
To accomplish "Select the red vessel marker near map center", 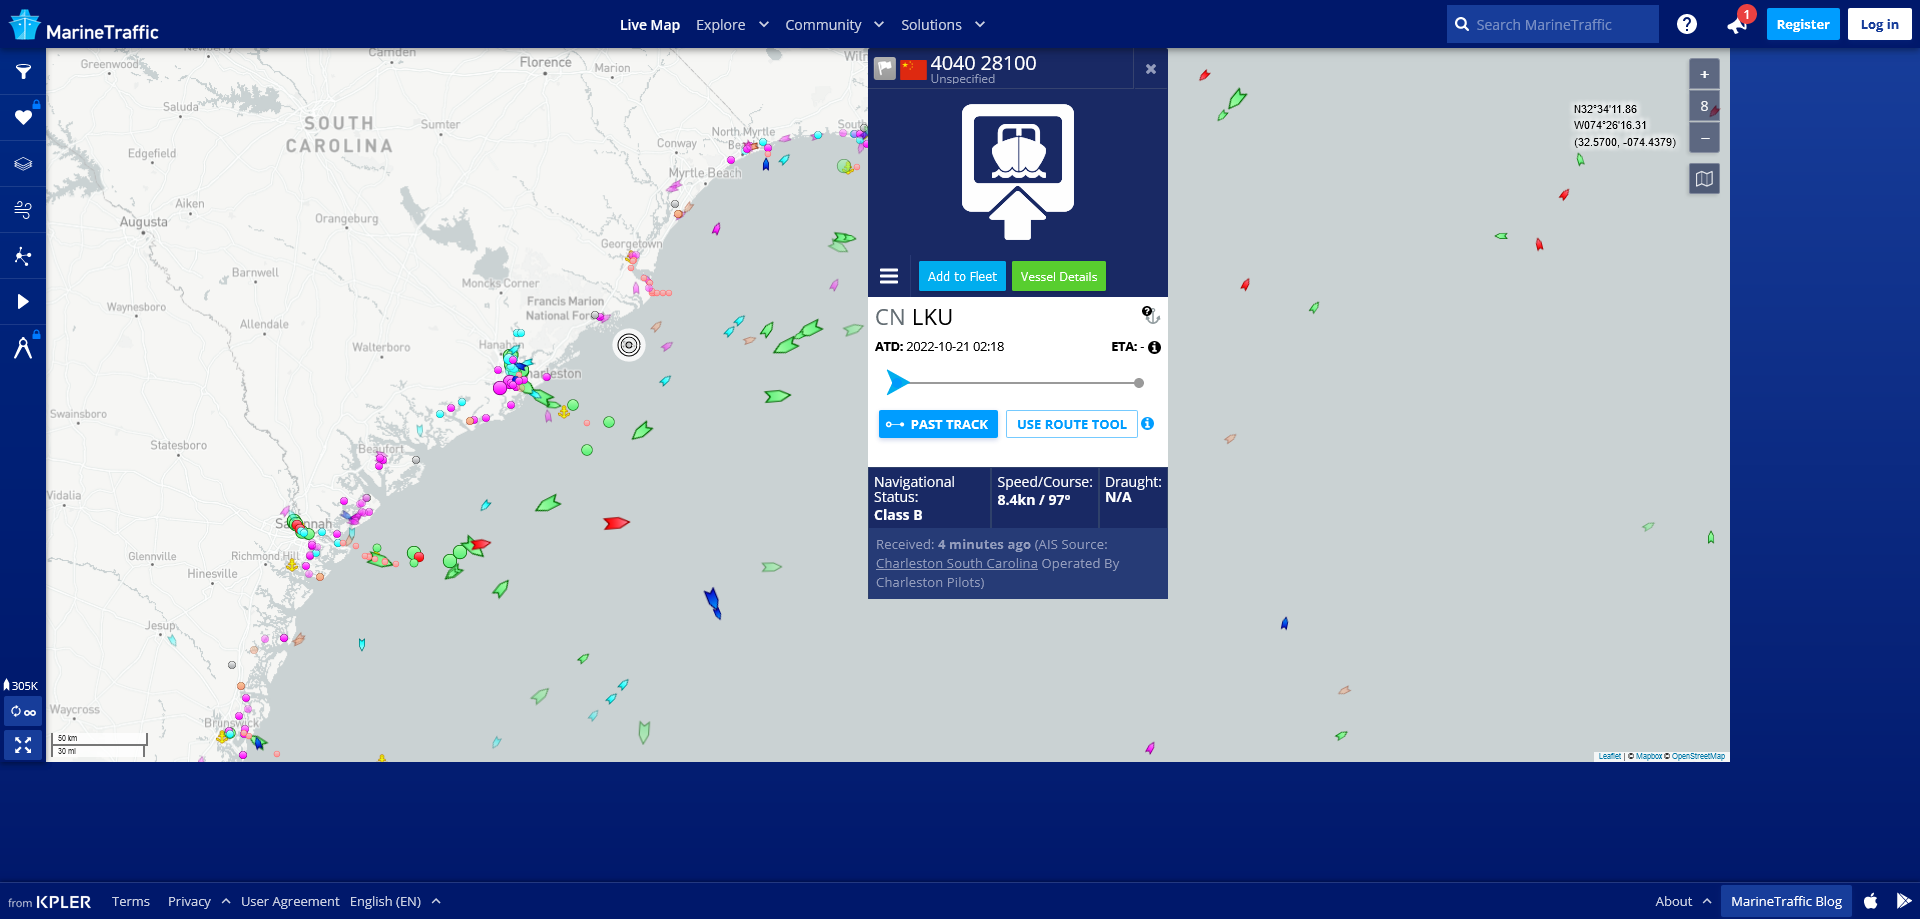I will click(616, 523).
